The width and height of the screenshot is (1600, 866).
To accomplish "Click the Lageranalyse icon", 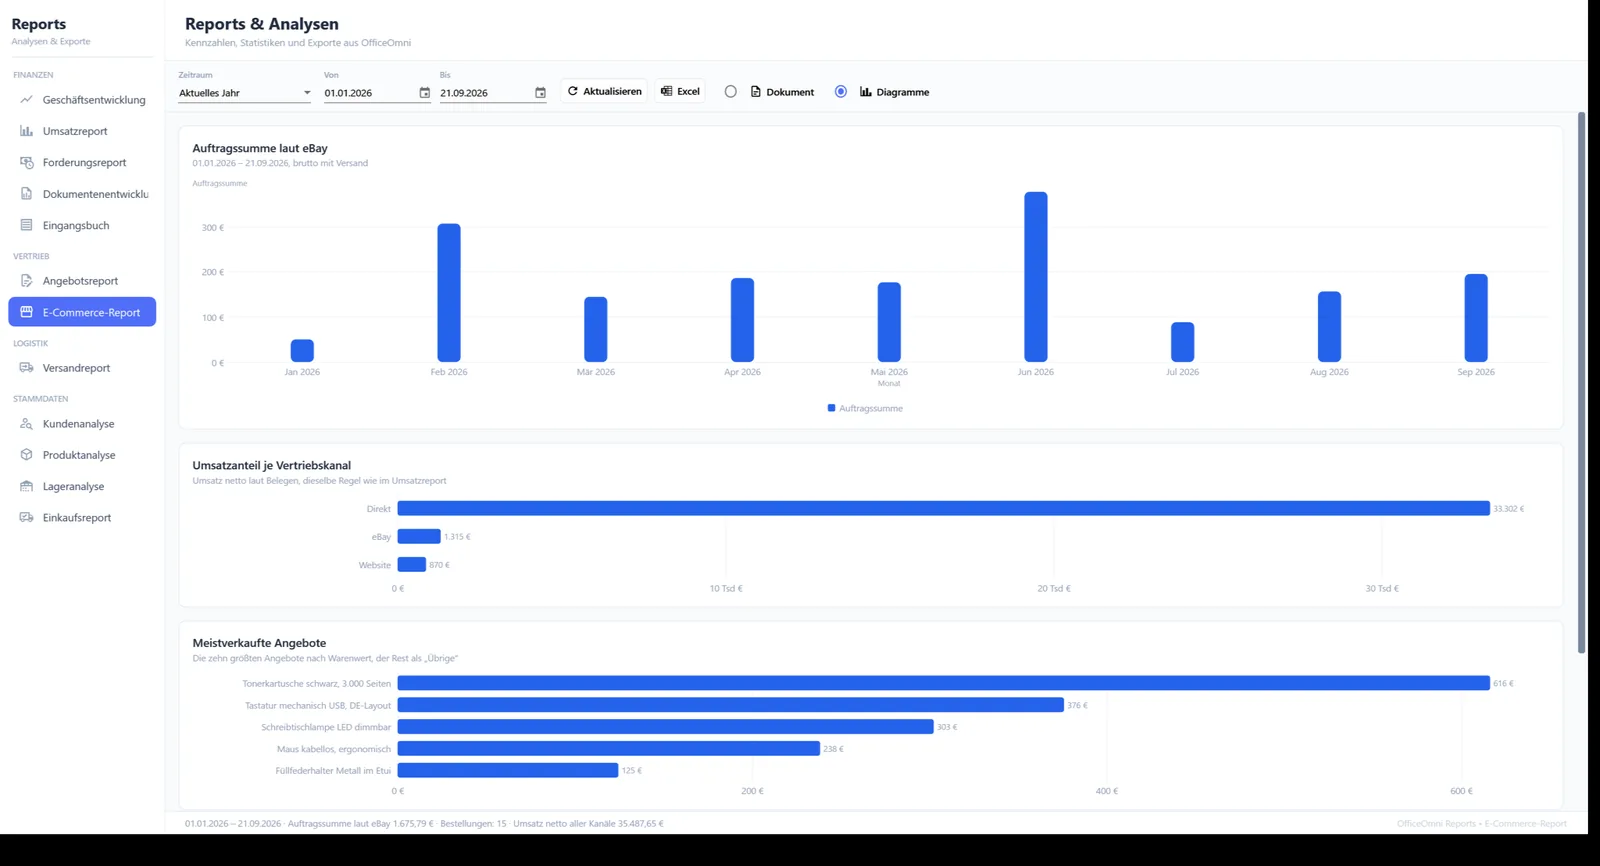I will pos(27,486).
